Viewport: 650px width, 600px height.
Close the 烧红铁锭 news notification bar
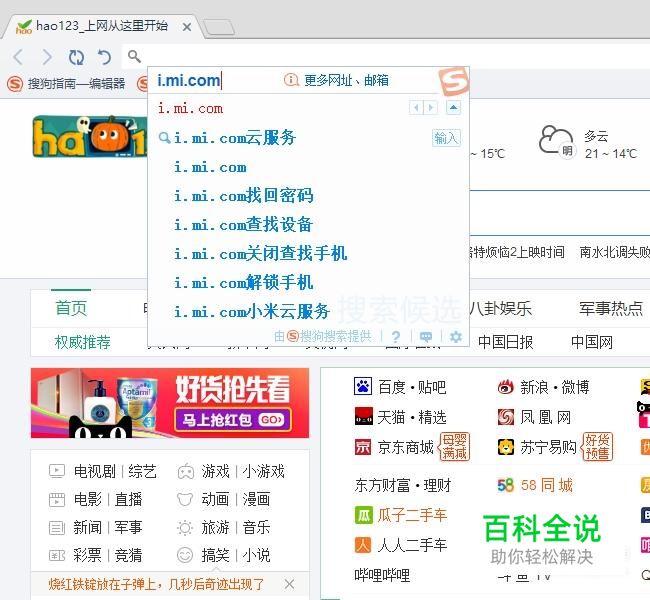[289, 585]
